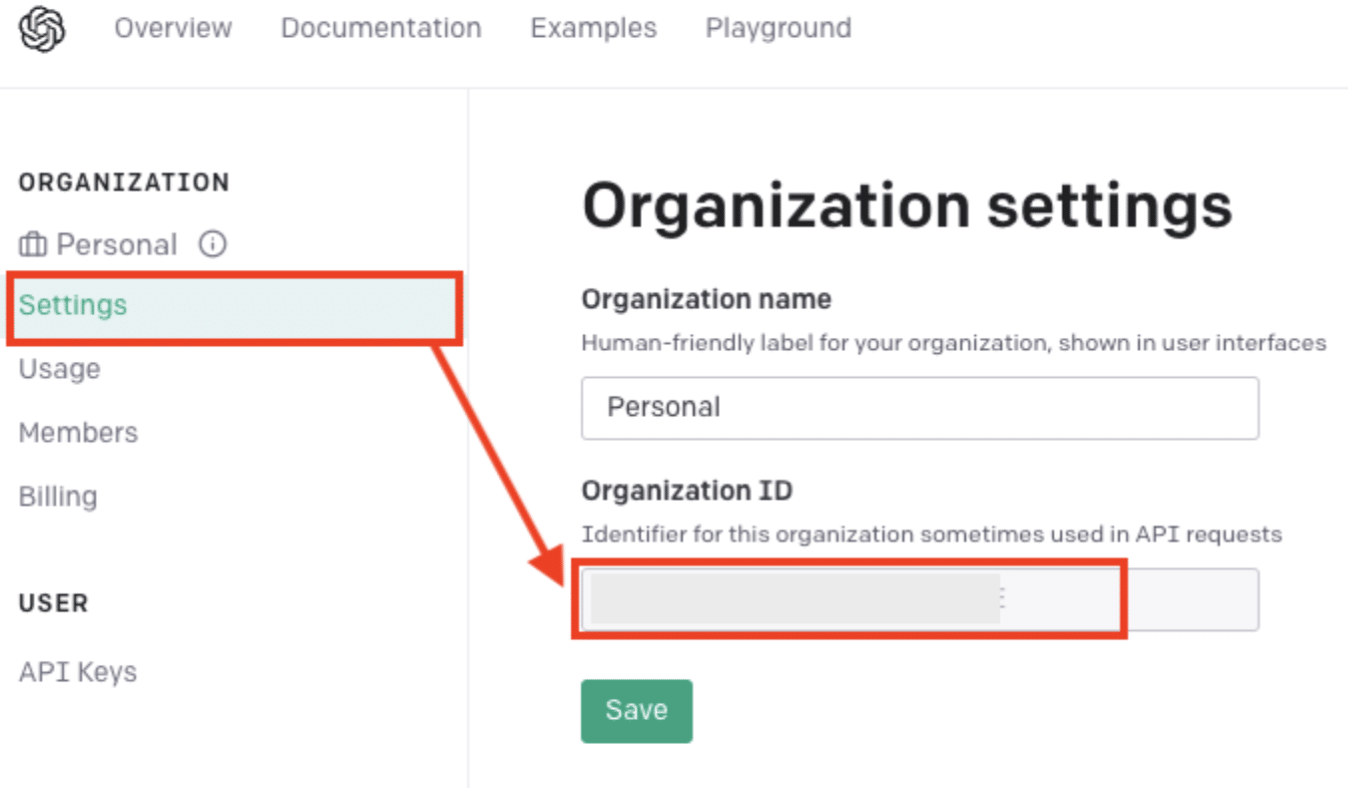1348x788 pixels.
Task: Select Settings in the Organization sidebar
Action: (x=71, y=305)
